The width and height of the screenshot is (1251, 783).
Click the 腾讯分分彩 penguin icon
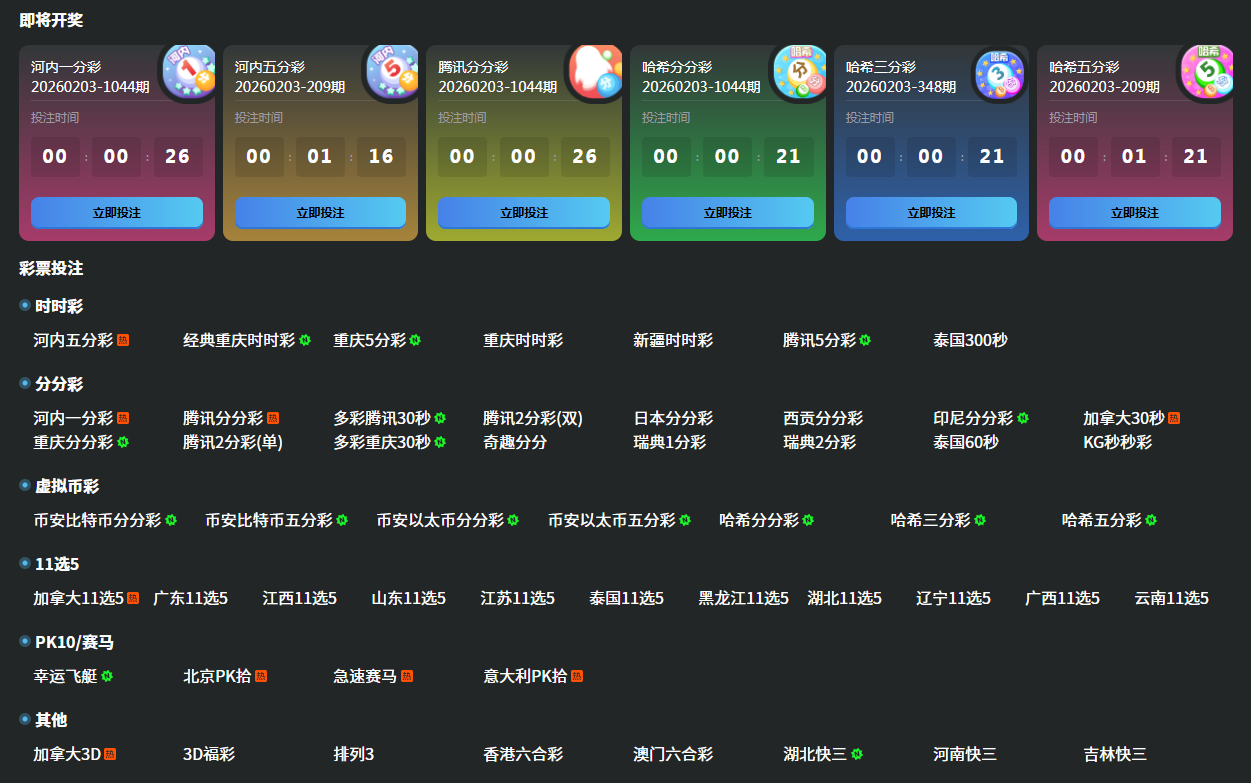coord(596,72)
